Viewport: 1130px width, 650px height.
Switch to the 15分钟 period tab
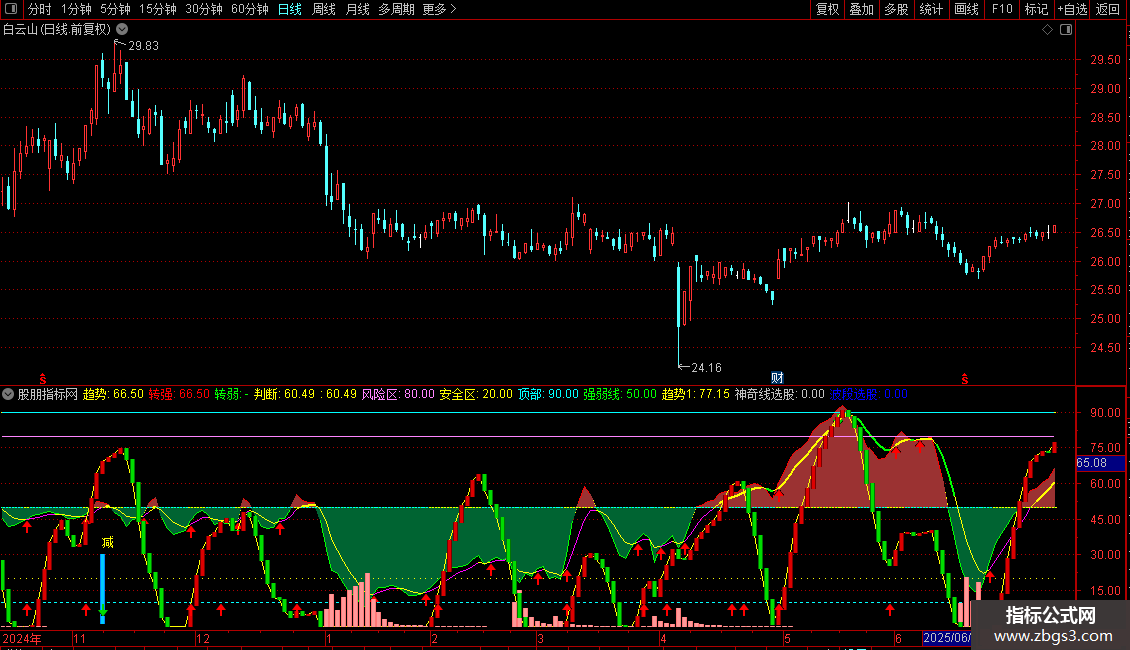click(x=158, y=9)
